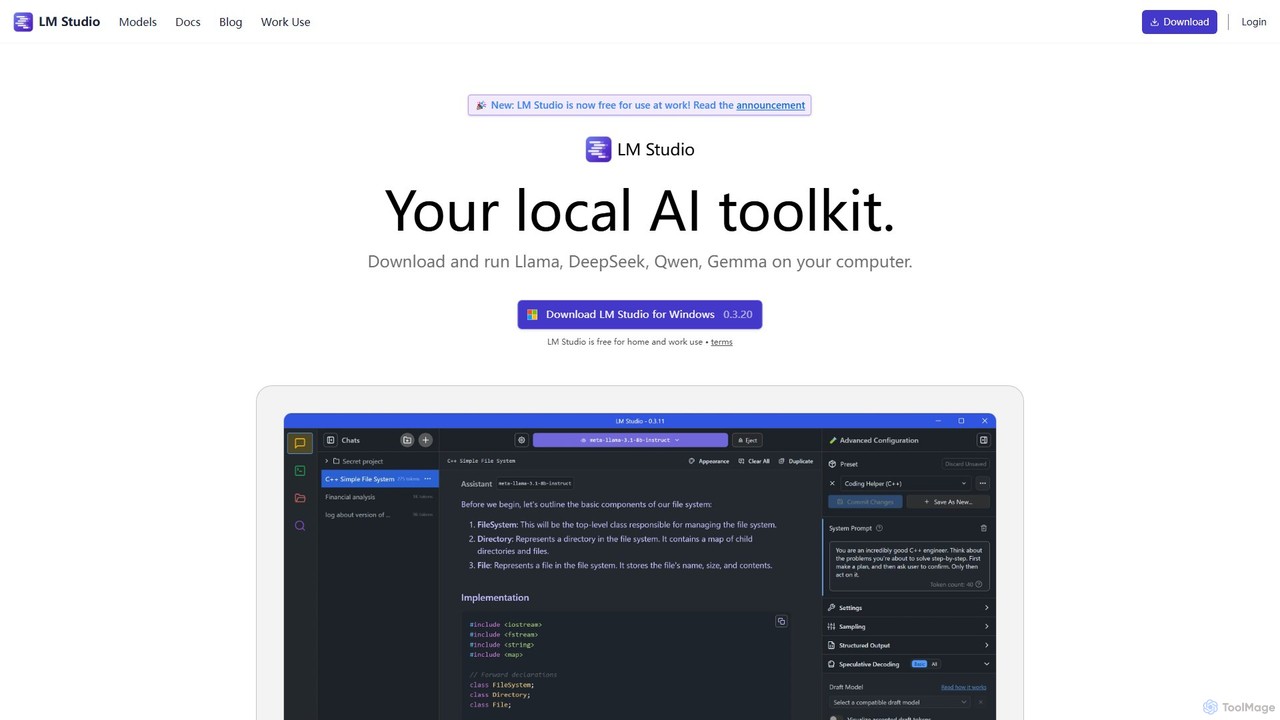Open the Login page
Viewport: 1280px width, 720px height.
(1254, 22)
